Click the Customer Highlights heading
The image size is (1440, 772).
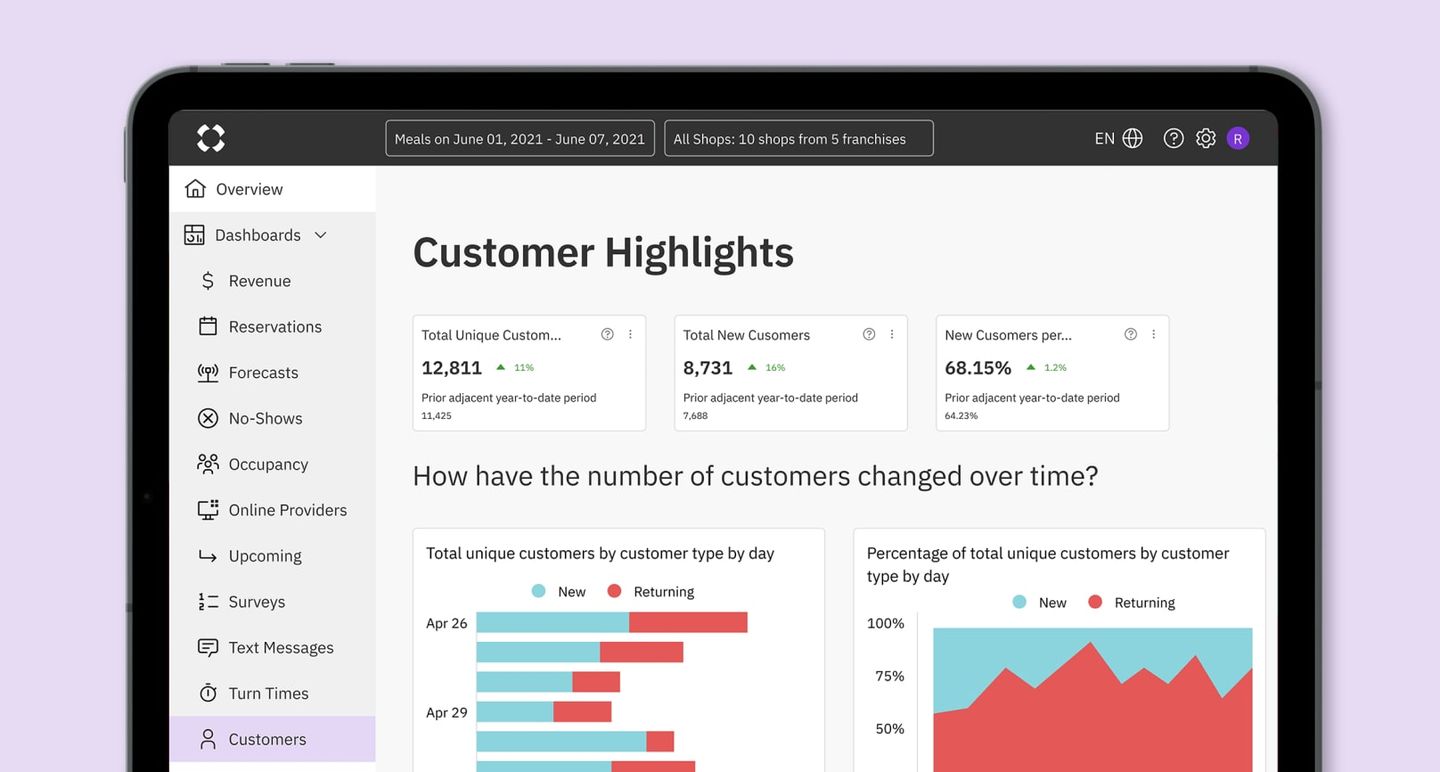(x=603, y=252)
